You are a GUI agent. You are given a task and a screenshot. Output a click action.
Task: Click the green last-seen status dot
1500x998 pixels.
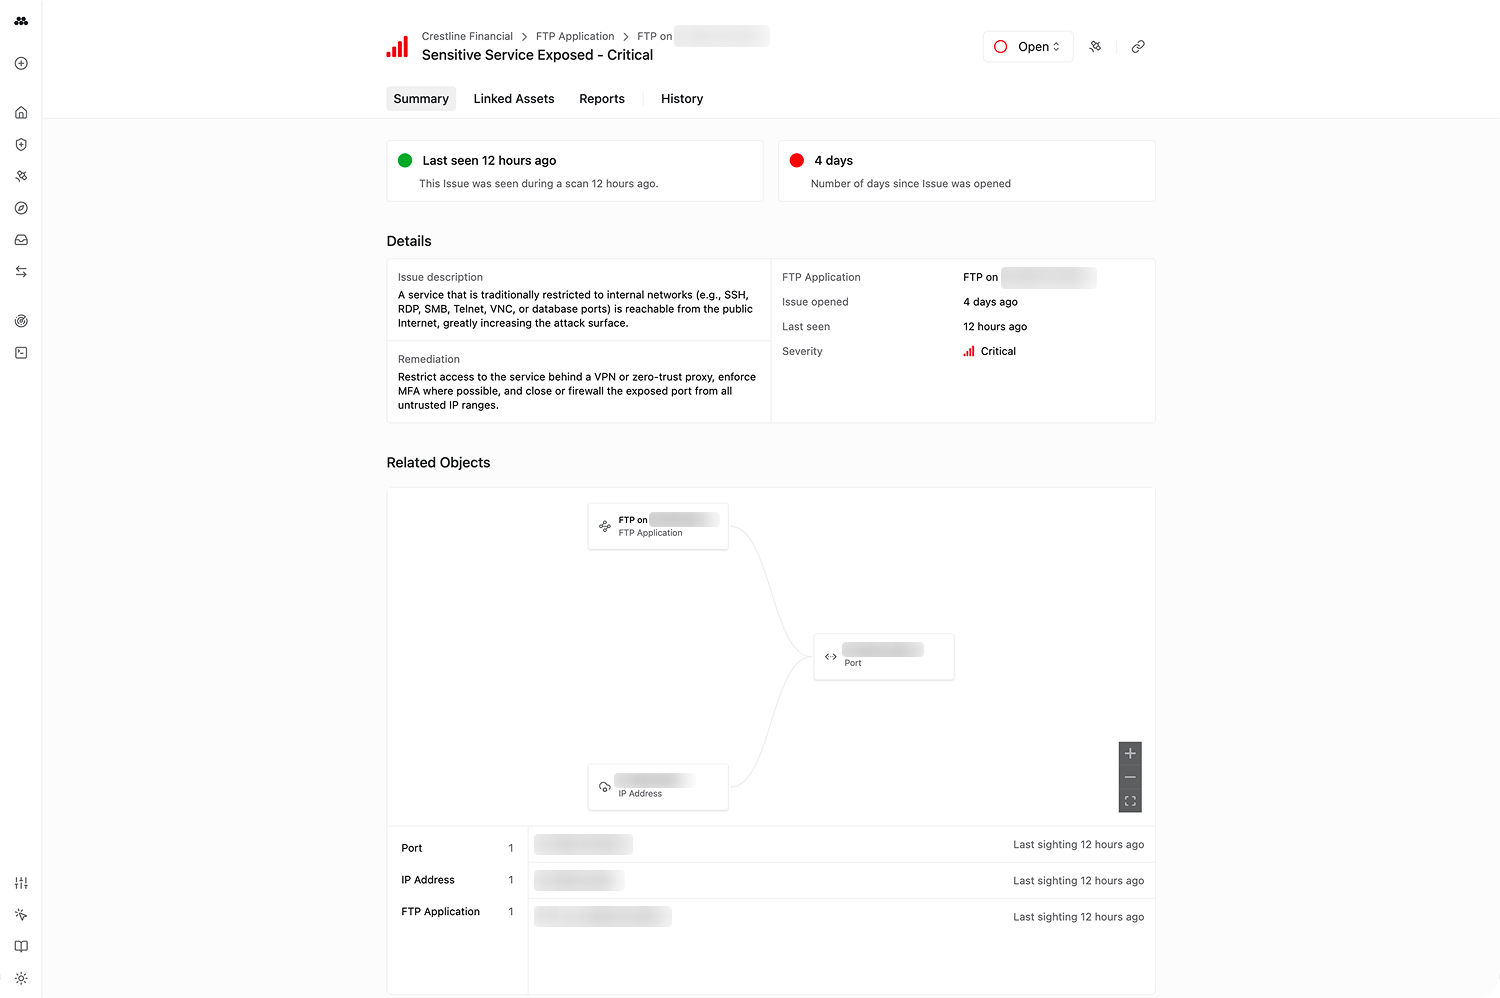tap(405, 160)
